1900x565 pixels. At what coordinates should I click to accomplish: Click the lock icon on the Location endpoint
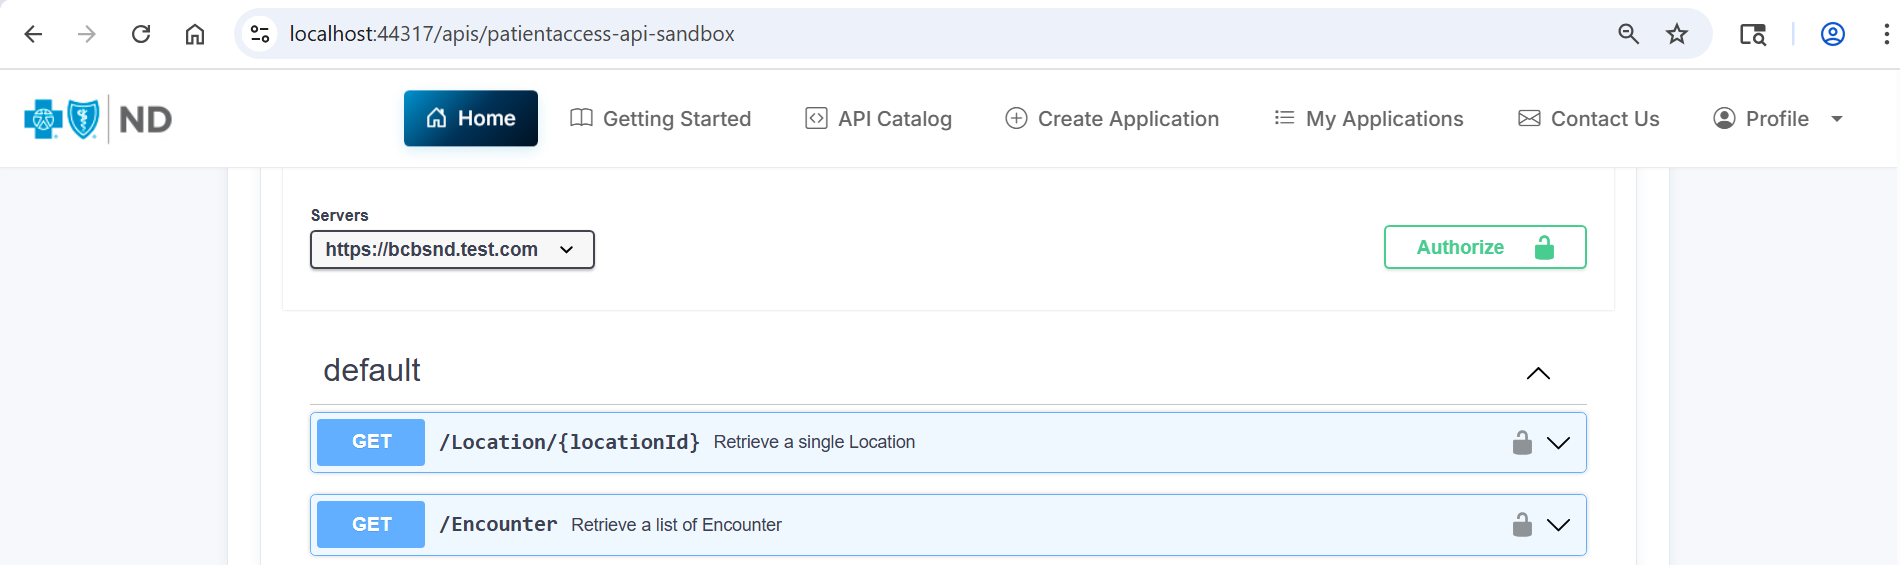click(1522, 443)
